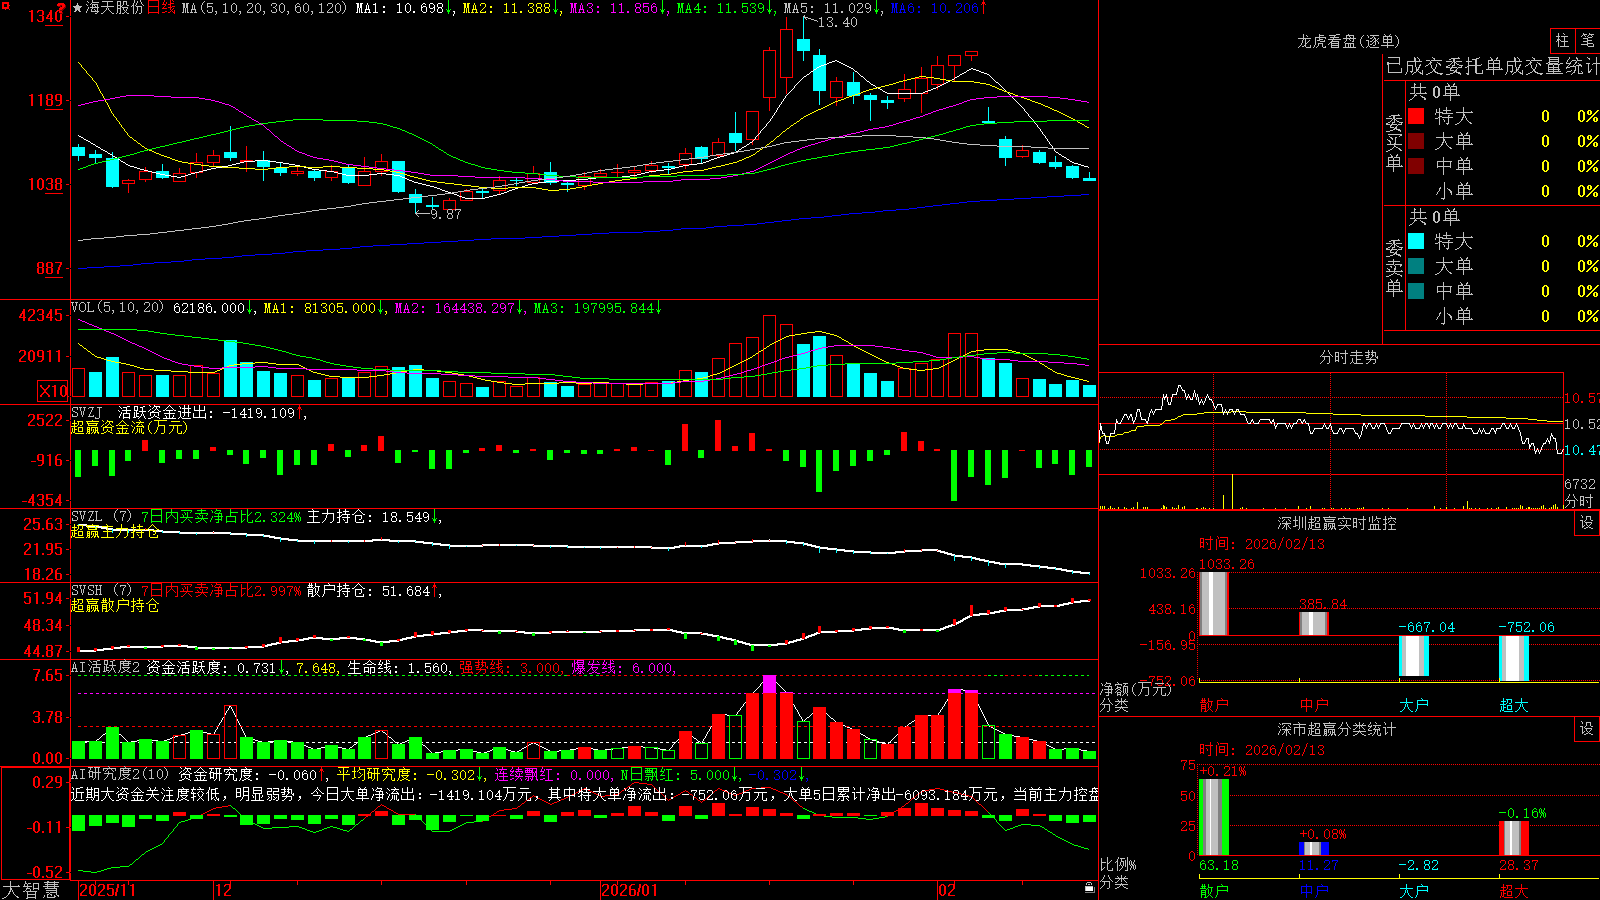Jump to 2025/11 on the timeline
This screenshot has height=900, width=1600.
click(107, 890)
